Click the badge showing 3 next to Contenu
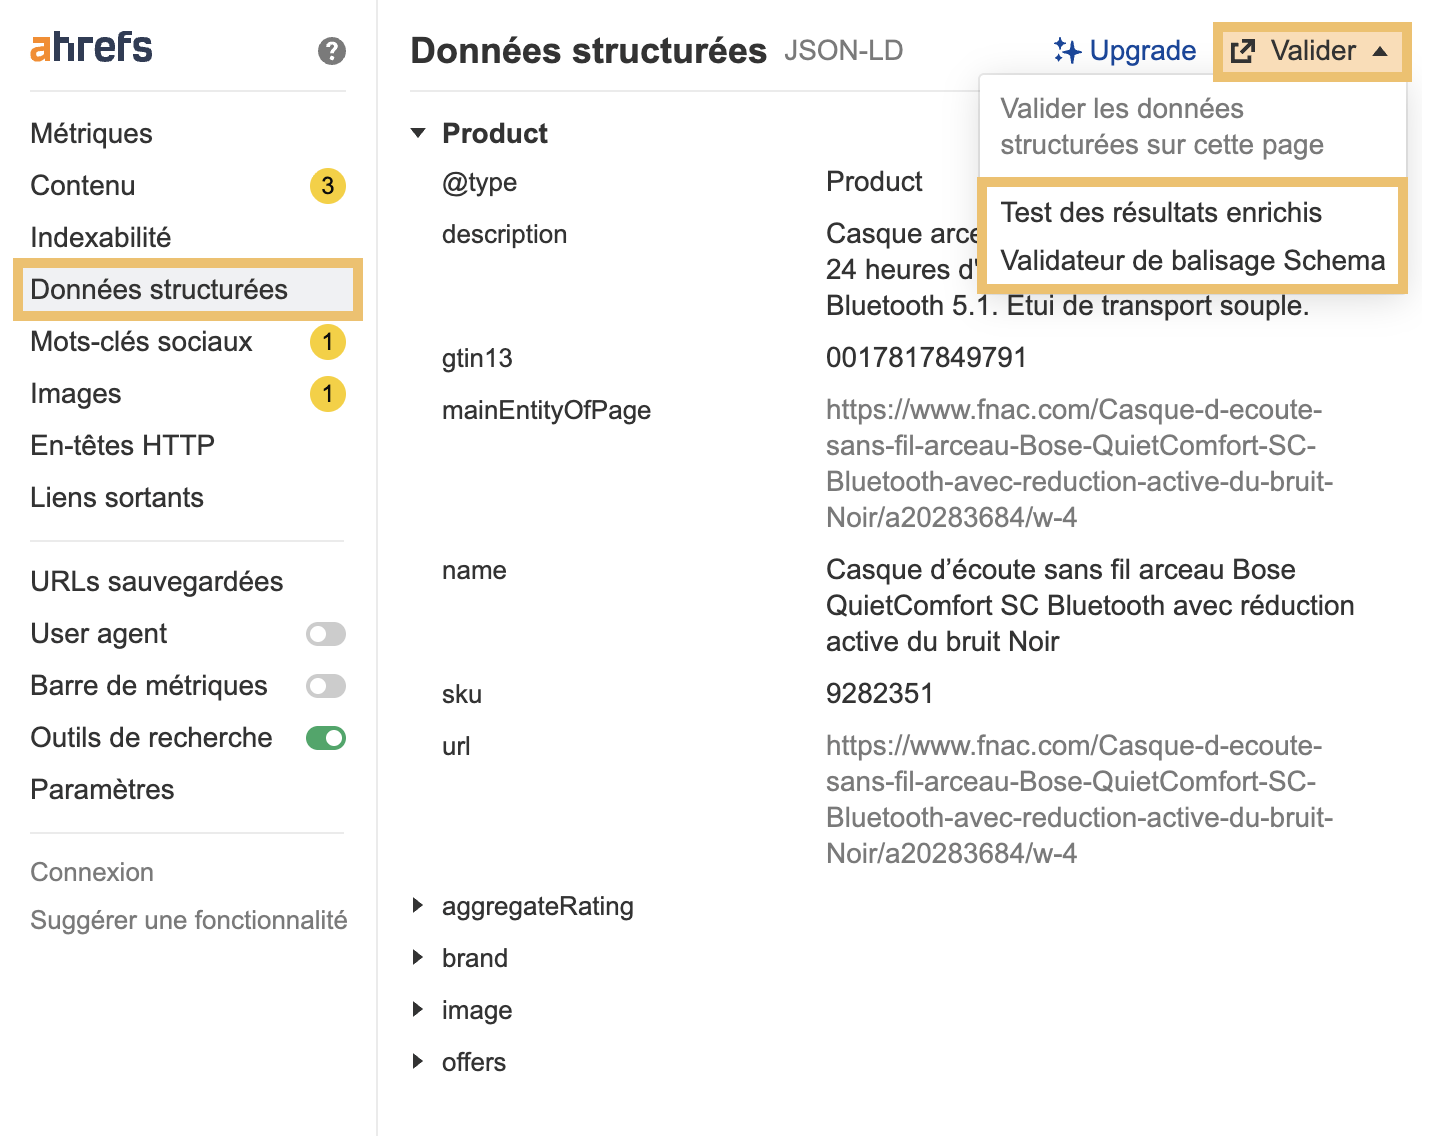The width and height of the screenshot is (1434, 1136). 326,186
